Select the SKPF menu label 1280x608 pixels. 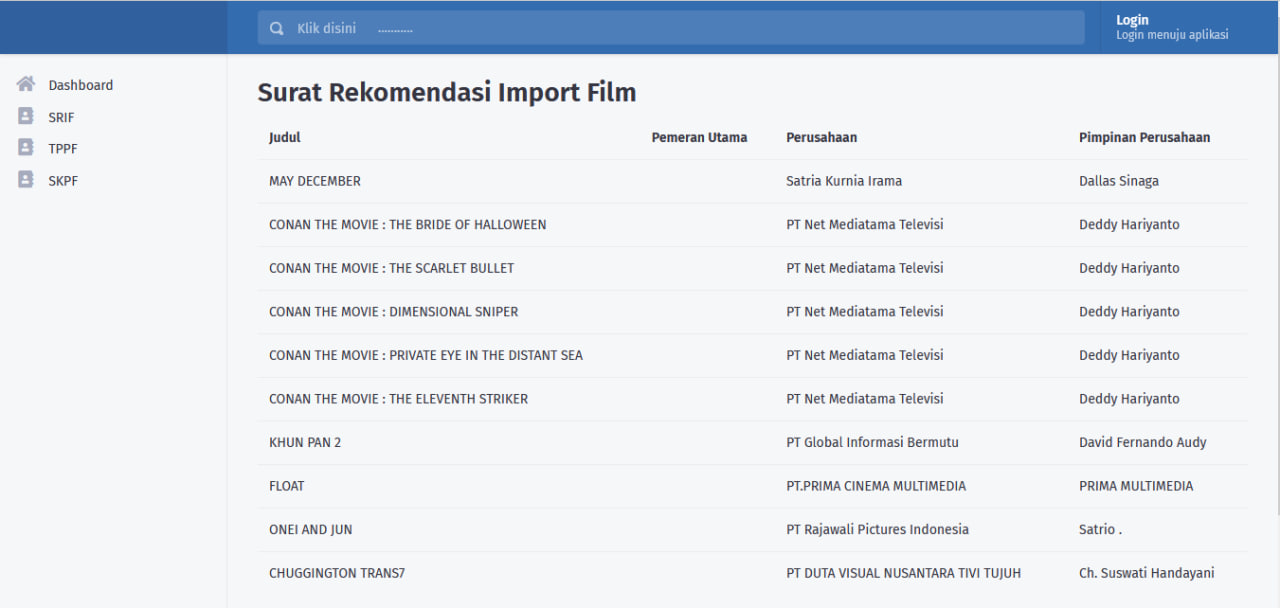[63, 181]
